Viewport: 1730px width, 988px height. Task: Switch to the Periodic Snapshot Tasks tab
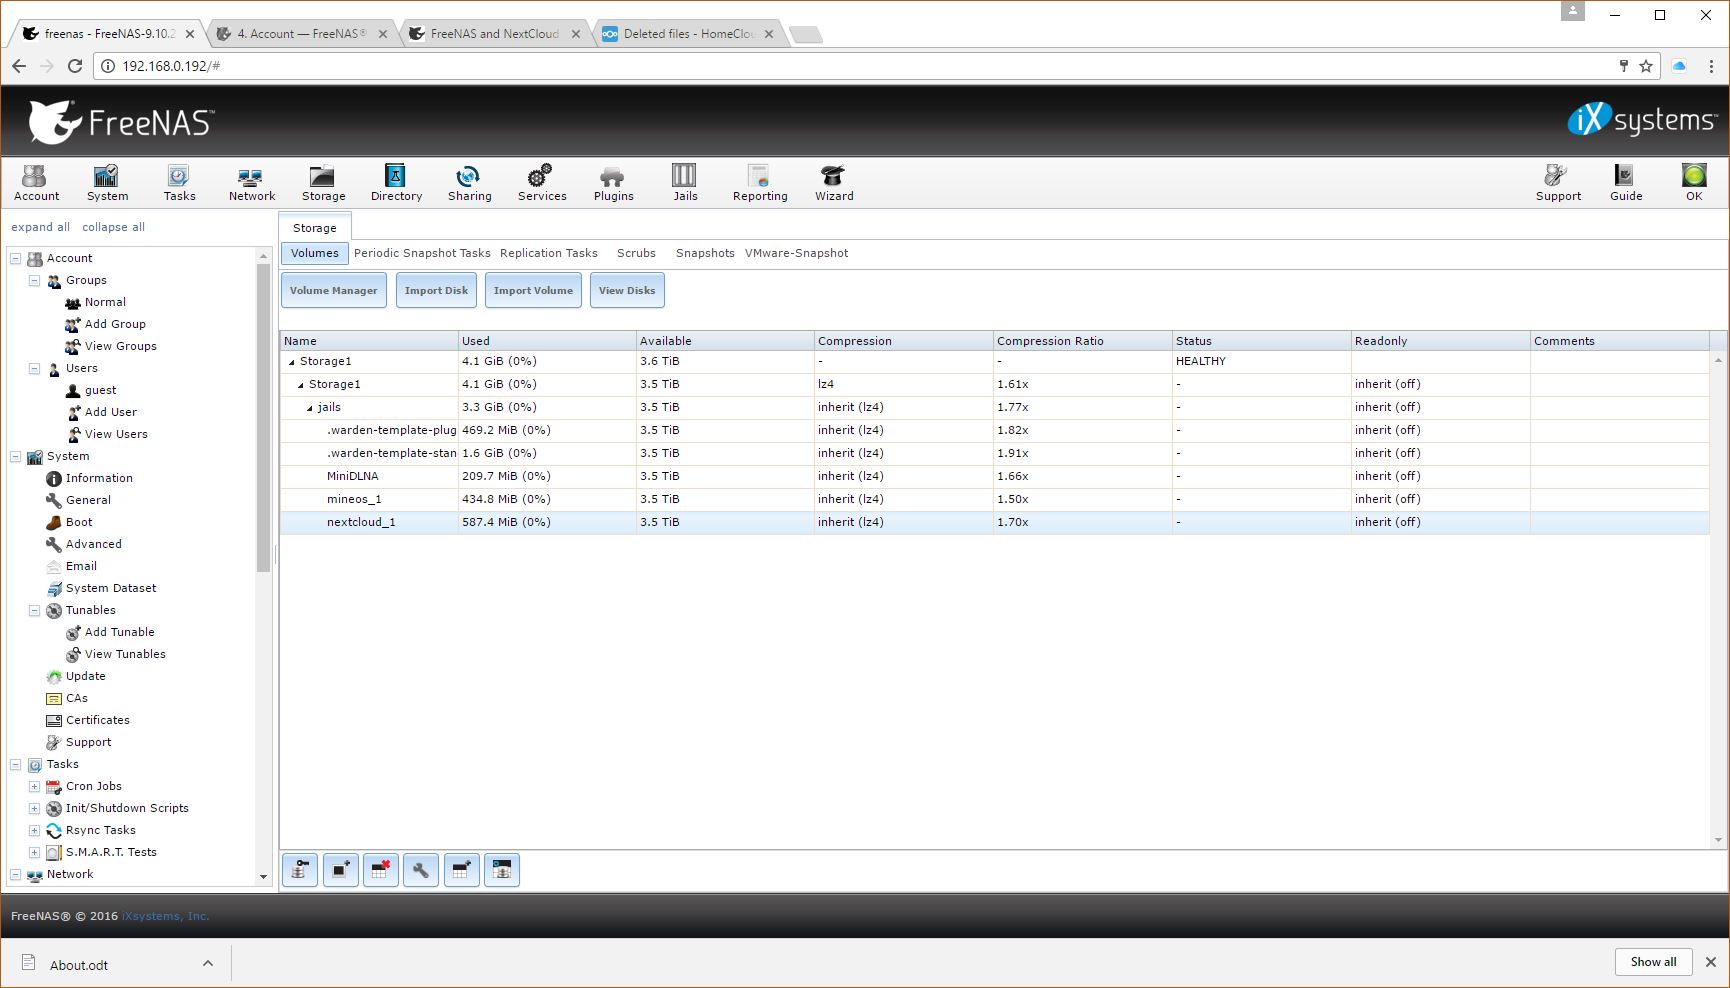422,253
